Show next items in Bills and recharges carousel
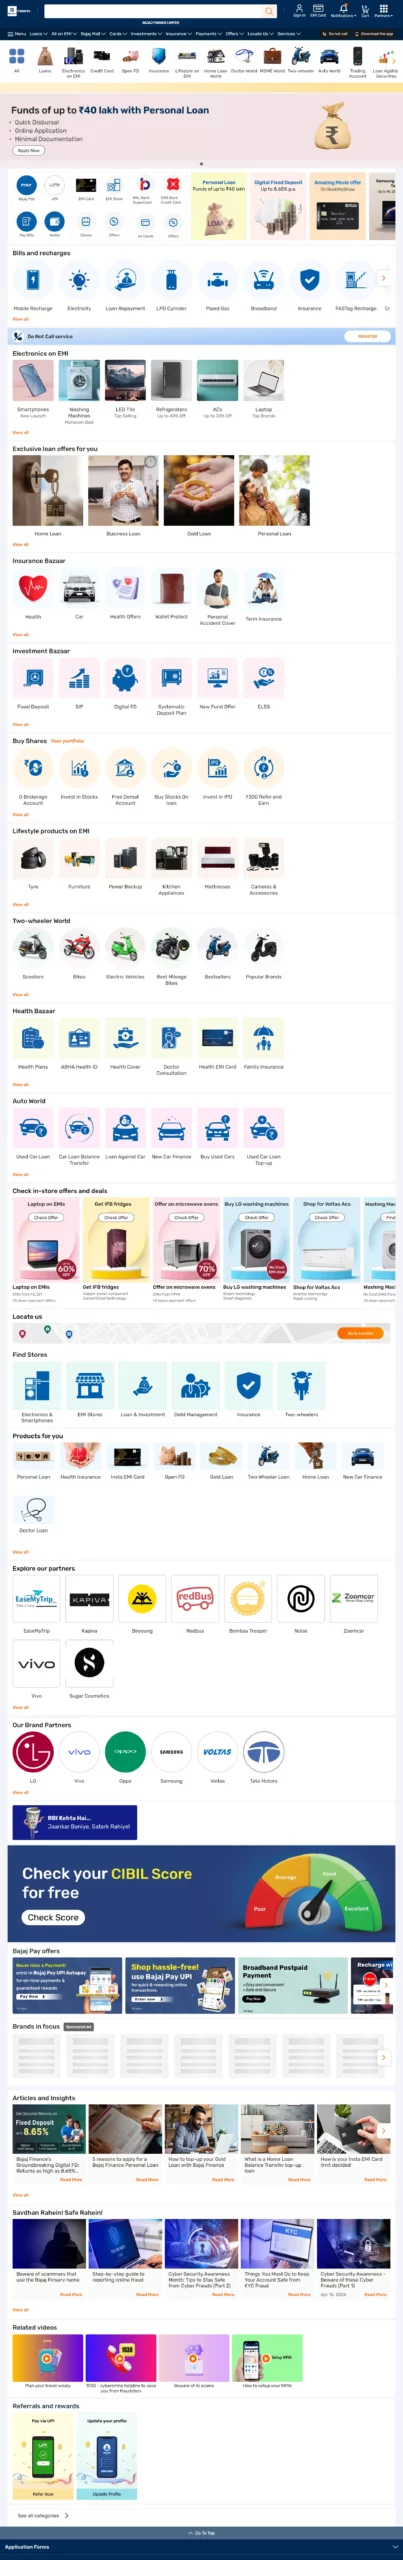Image resolution: width=403 pixels, height=2560 pixels. (383, 278)
